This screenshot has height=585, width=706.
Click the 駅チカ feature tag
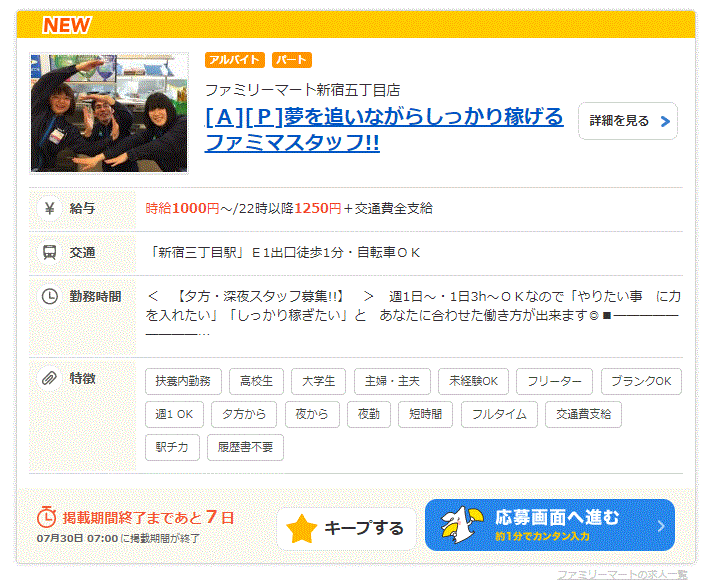172,447
